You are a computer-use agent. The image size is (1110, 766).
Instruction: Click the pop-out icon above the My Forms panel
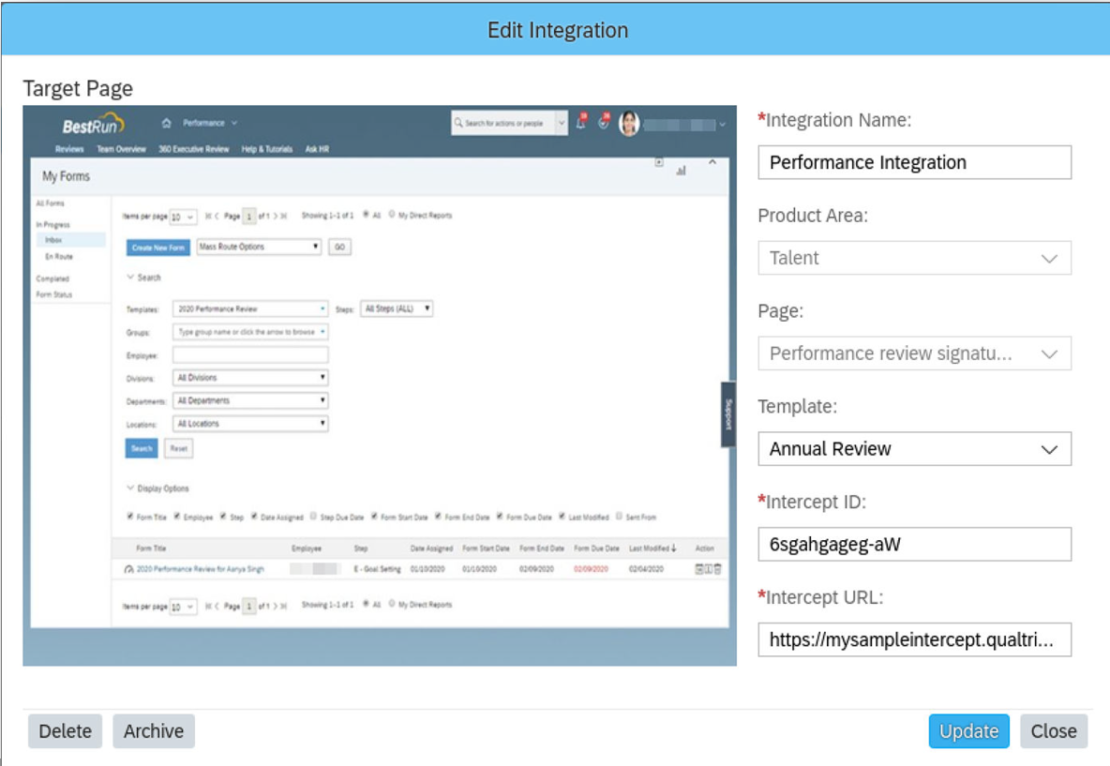657,161
